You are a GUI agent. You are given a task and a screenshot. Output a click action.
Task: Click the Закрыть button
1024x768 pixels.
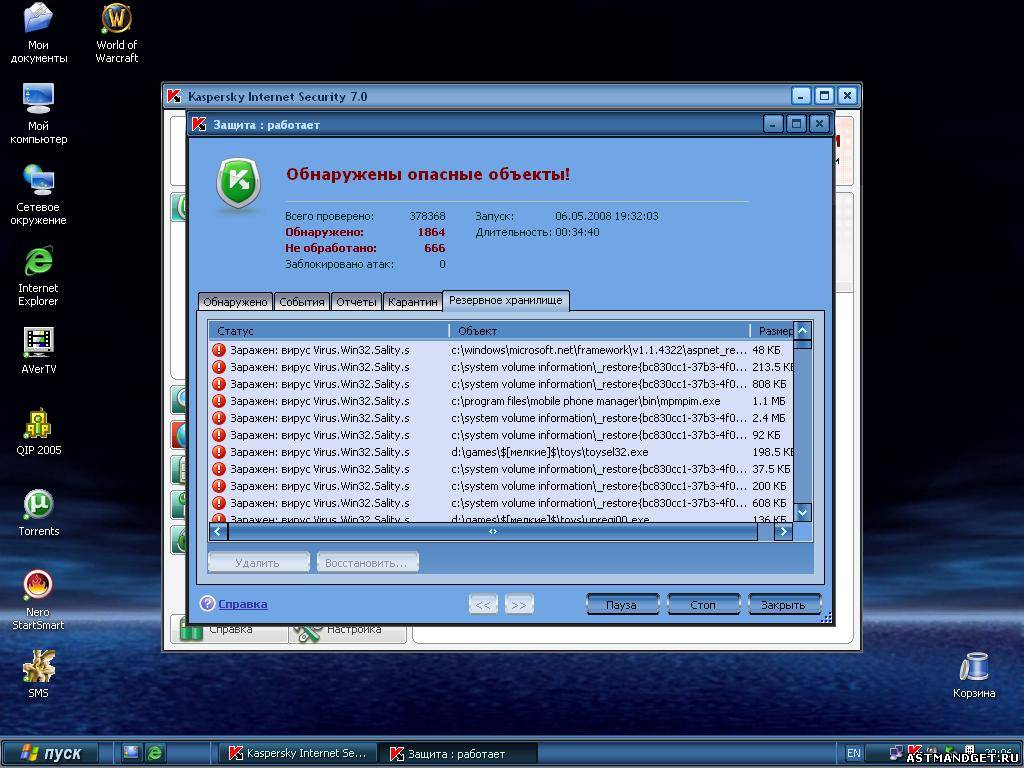(783, 605)
